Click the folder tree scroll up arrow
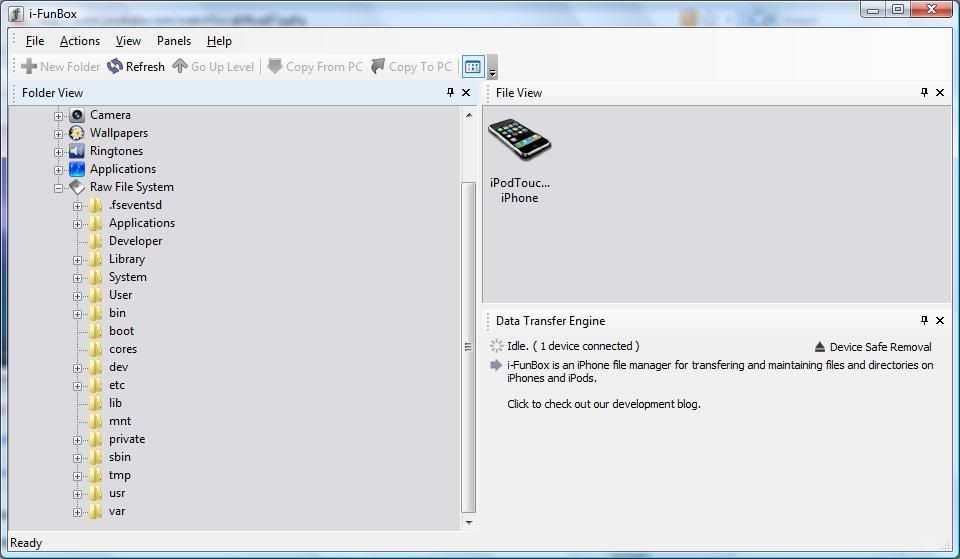Screen dimensions: 960x559 click(468, 115)
